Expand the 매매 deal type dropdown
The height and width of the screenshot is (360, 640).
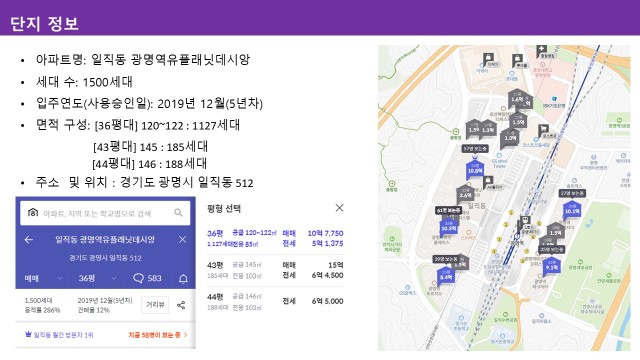(x=43, y=278)
